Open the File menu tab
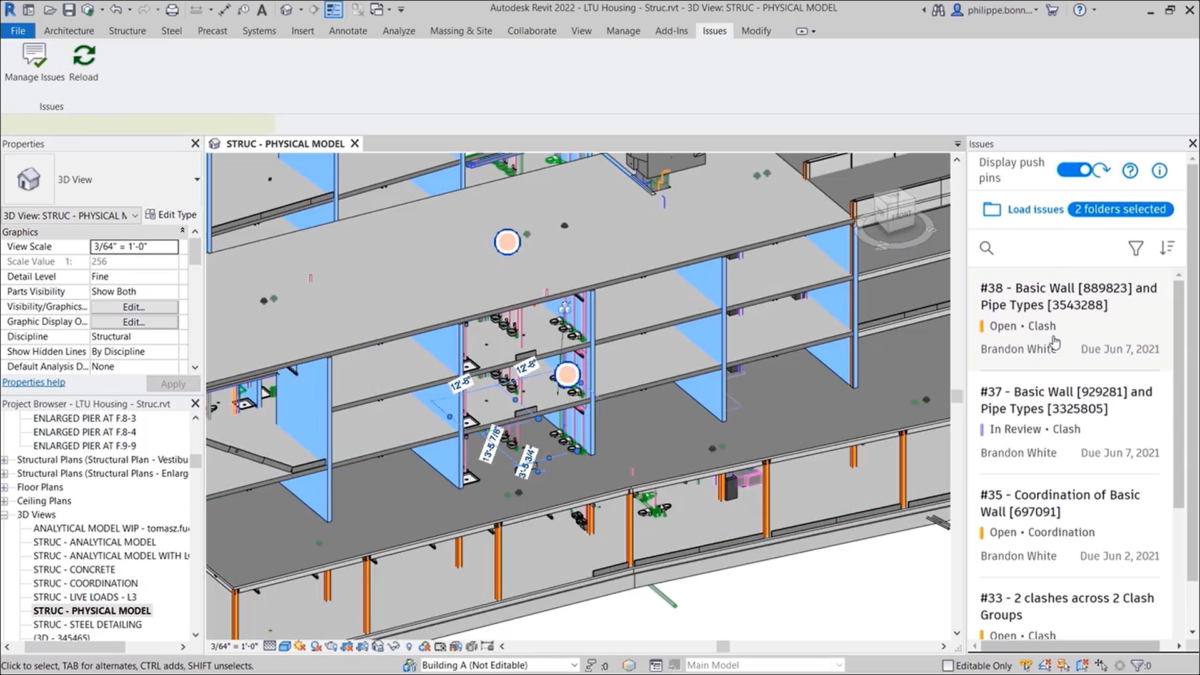This screenshot has height=675, width=1200. (18, 31)
